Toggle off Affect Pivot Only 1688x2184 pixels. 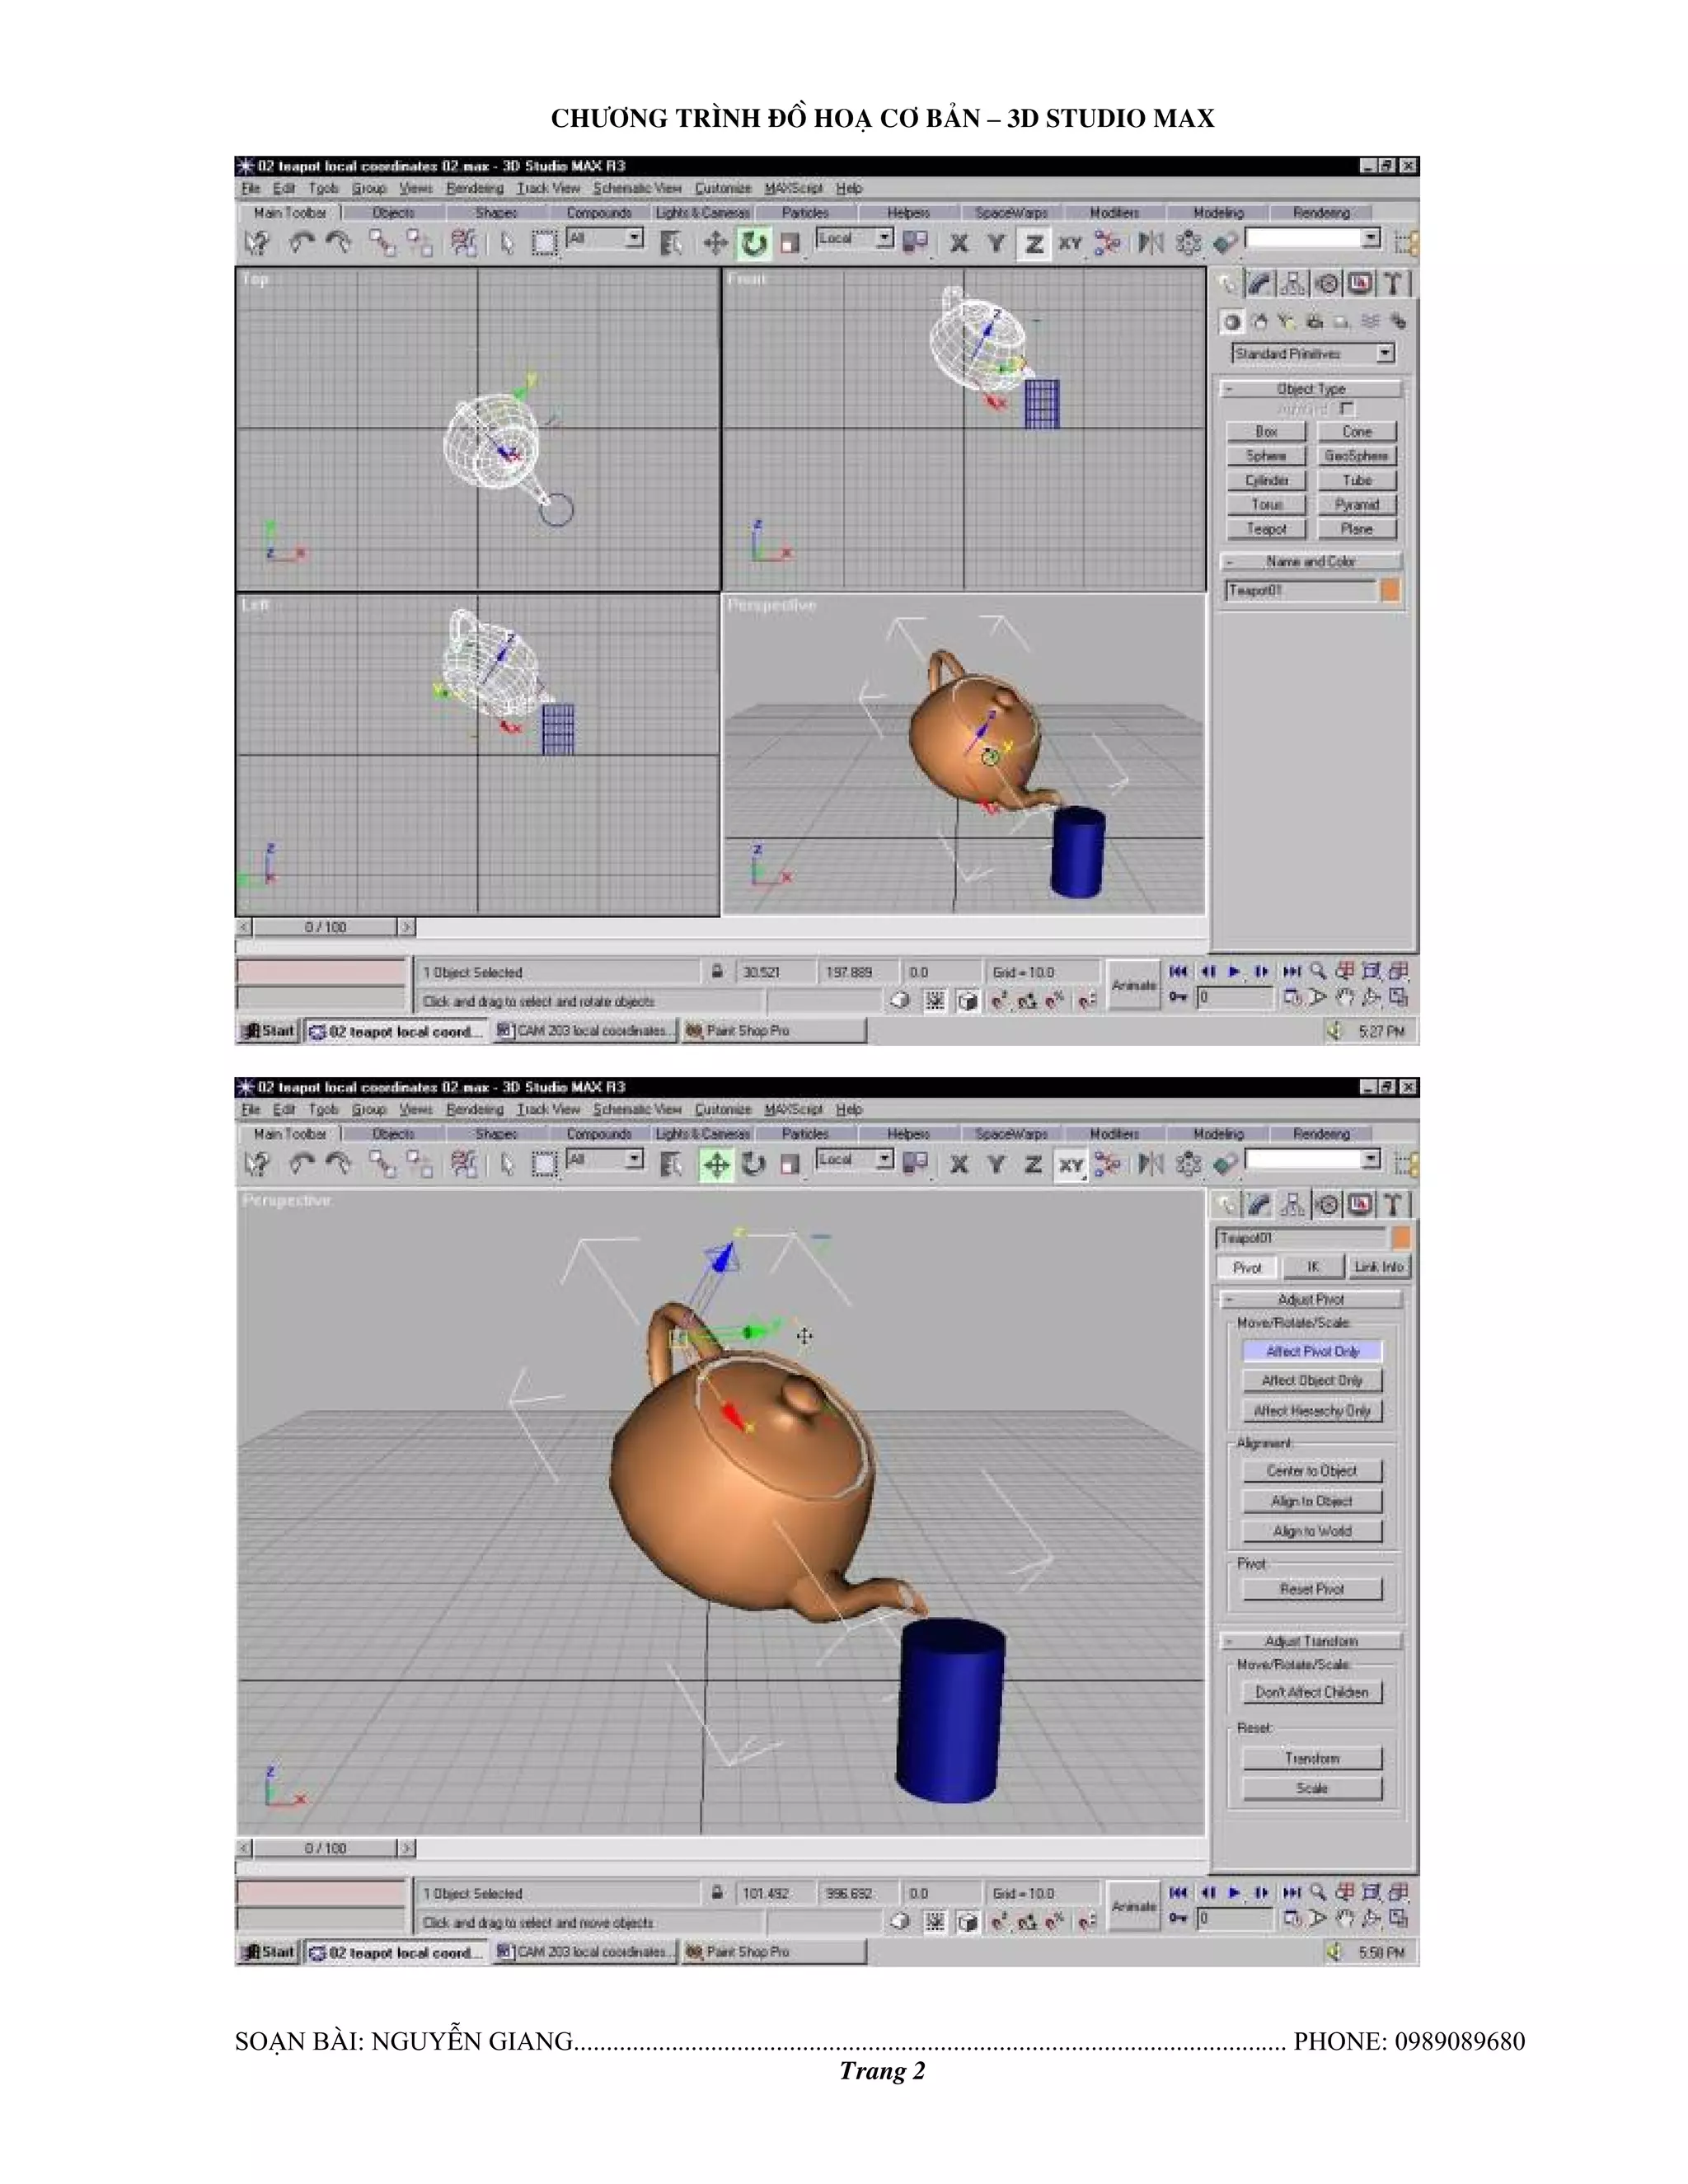1312,1351
